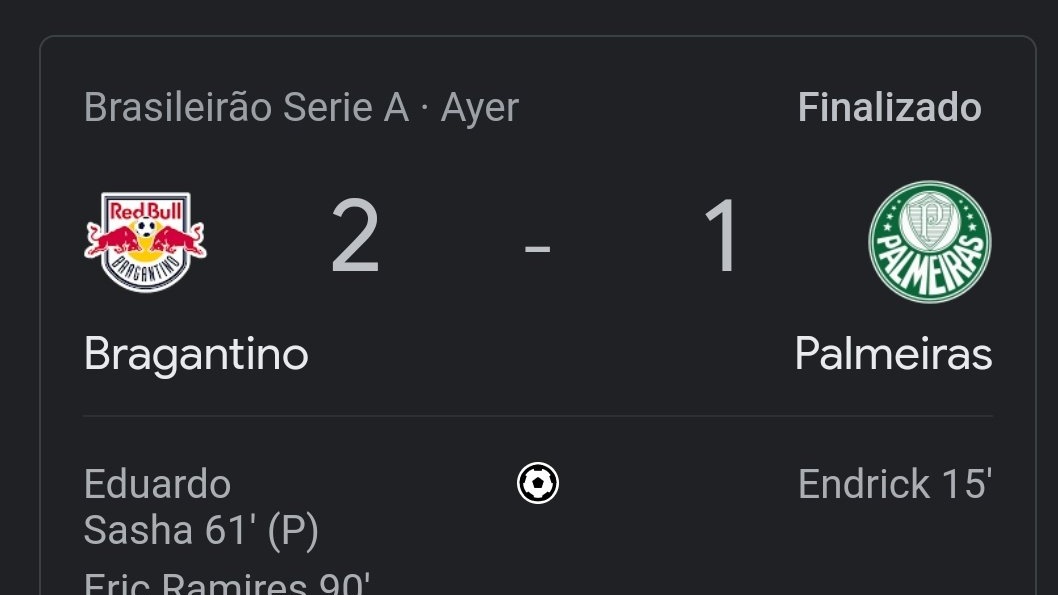This screenshot has width=1058, height=595.
Task: Click Bragantino's score of 2
Action: (x=356, y=235)
